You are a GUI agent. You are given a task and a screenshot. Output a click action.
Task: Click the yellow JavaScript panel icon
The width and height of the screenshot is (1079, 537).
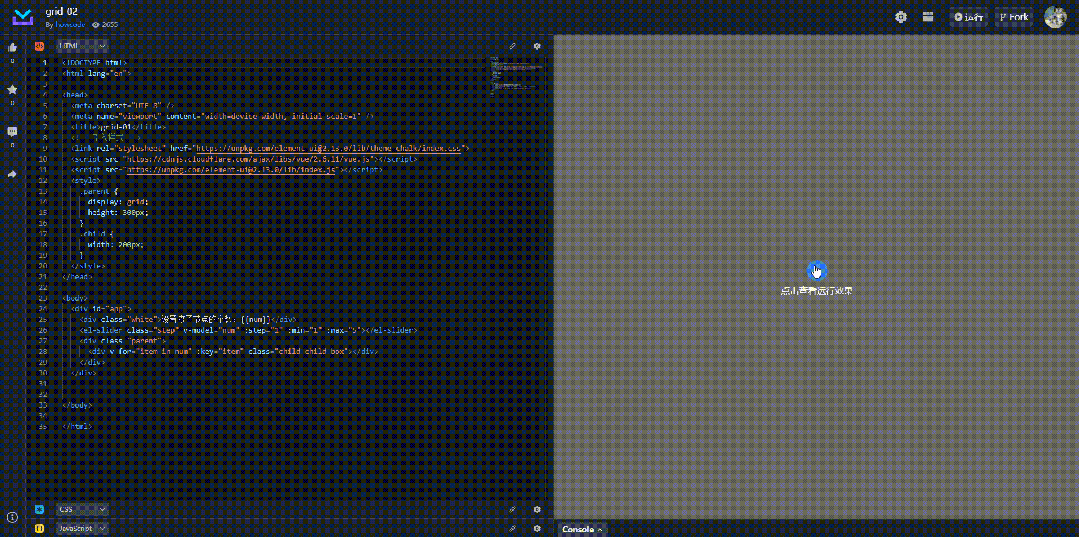pyautogui.click(x=40, y=529)
